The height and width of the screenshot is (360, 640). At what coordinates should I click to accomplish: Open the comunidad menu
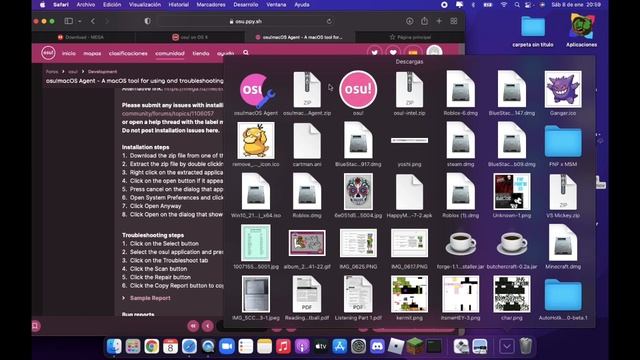pyautogui.click(x=170, y=53)
